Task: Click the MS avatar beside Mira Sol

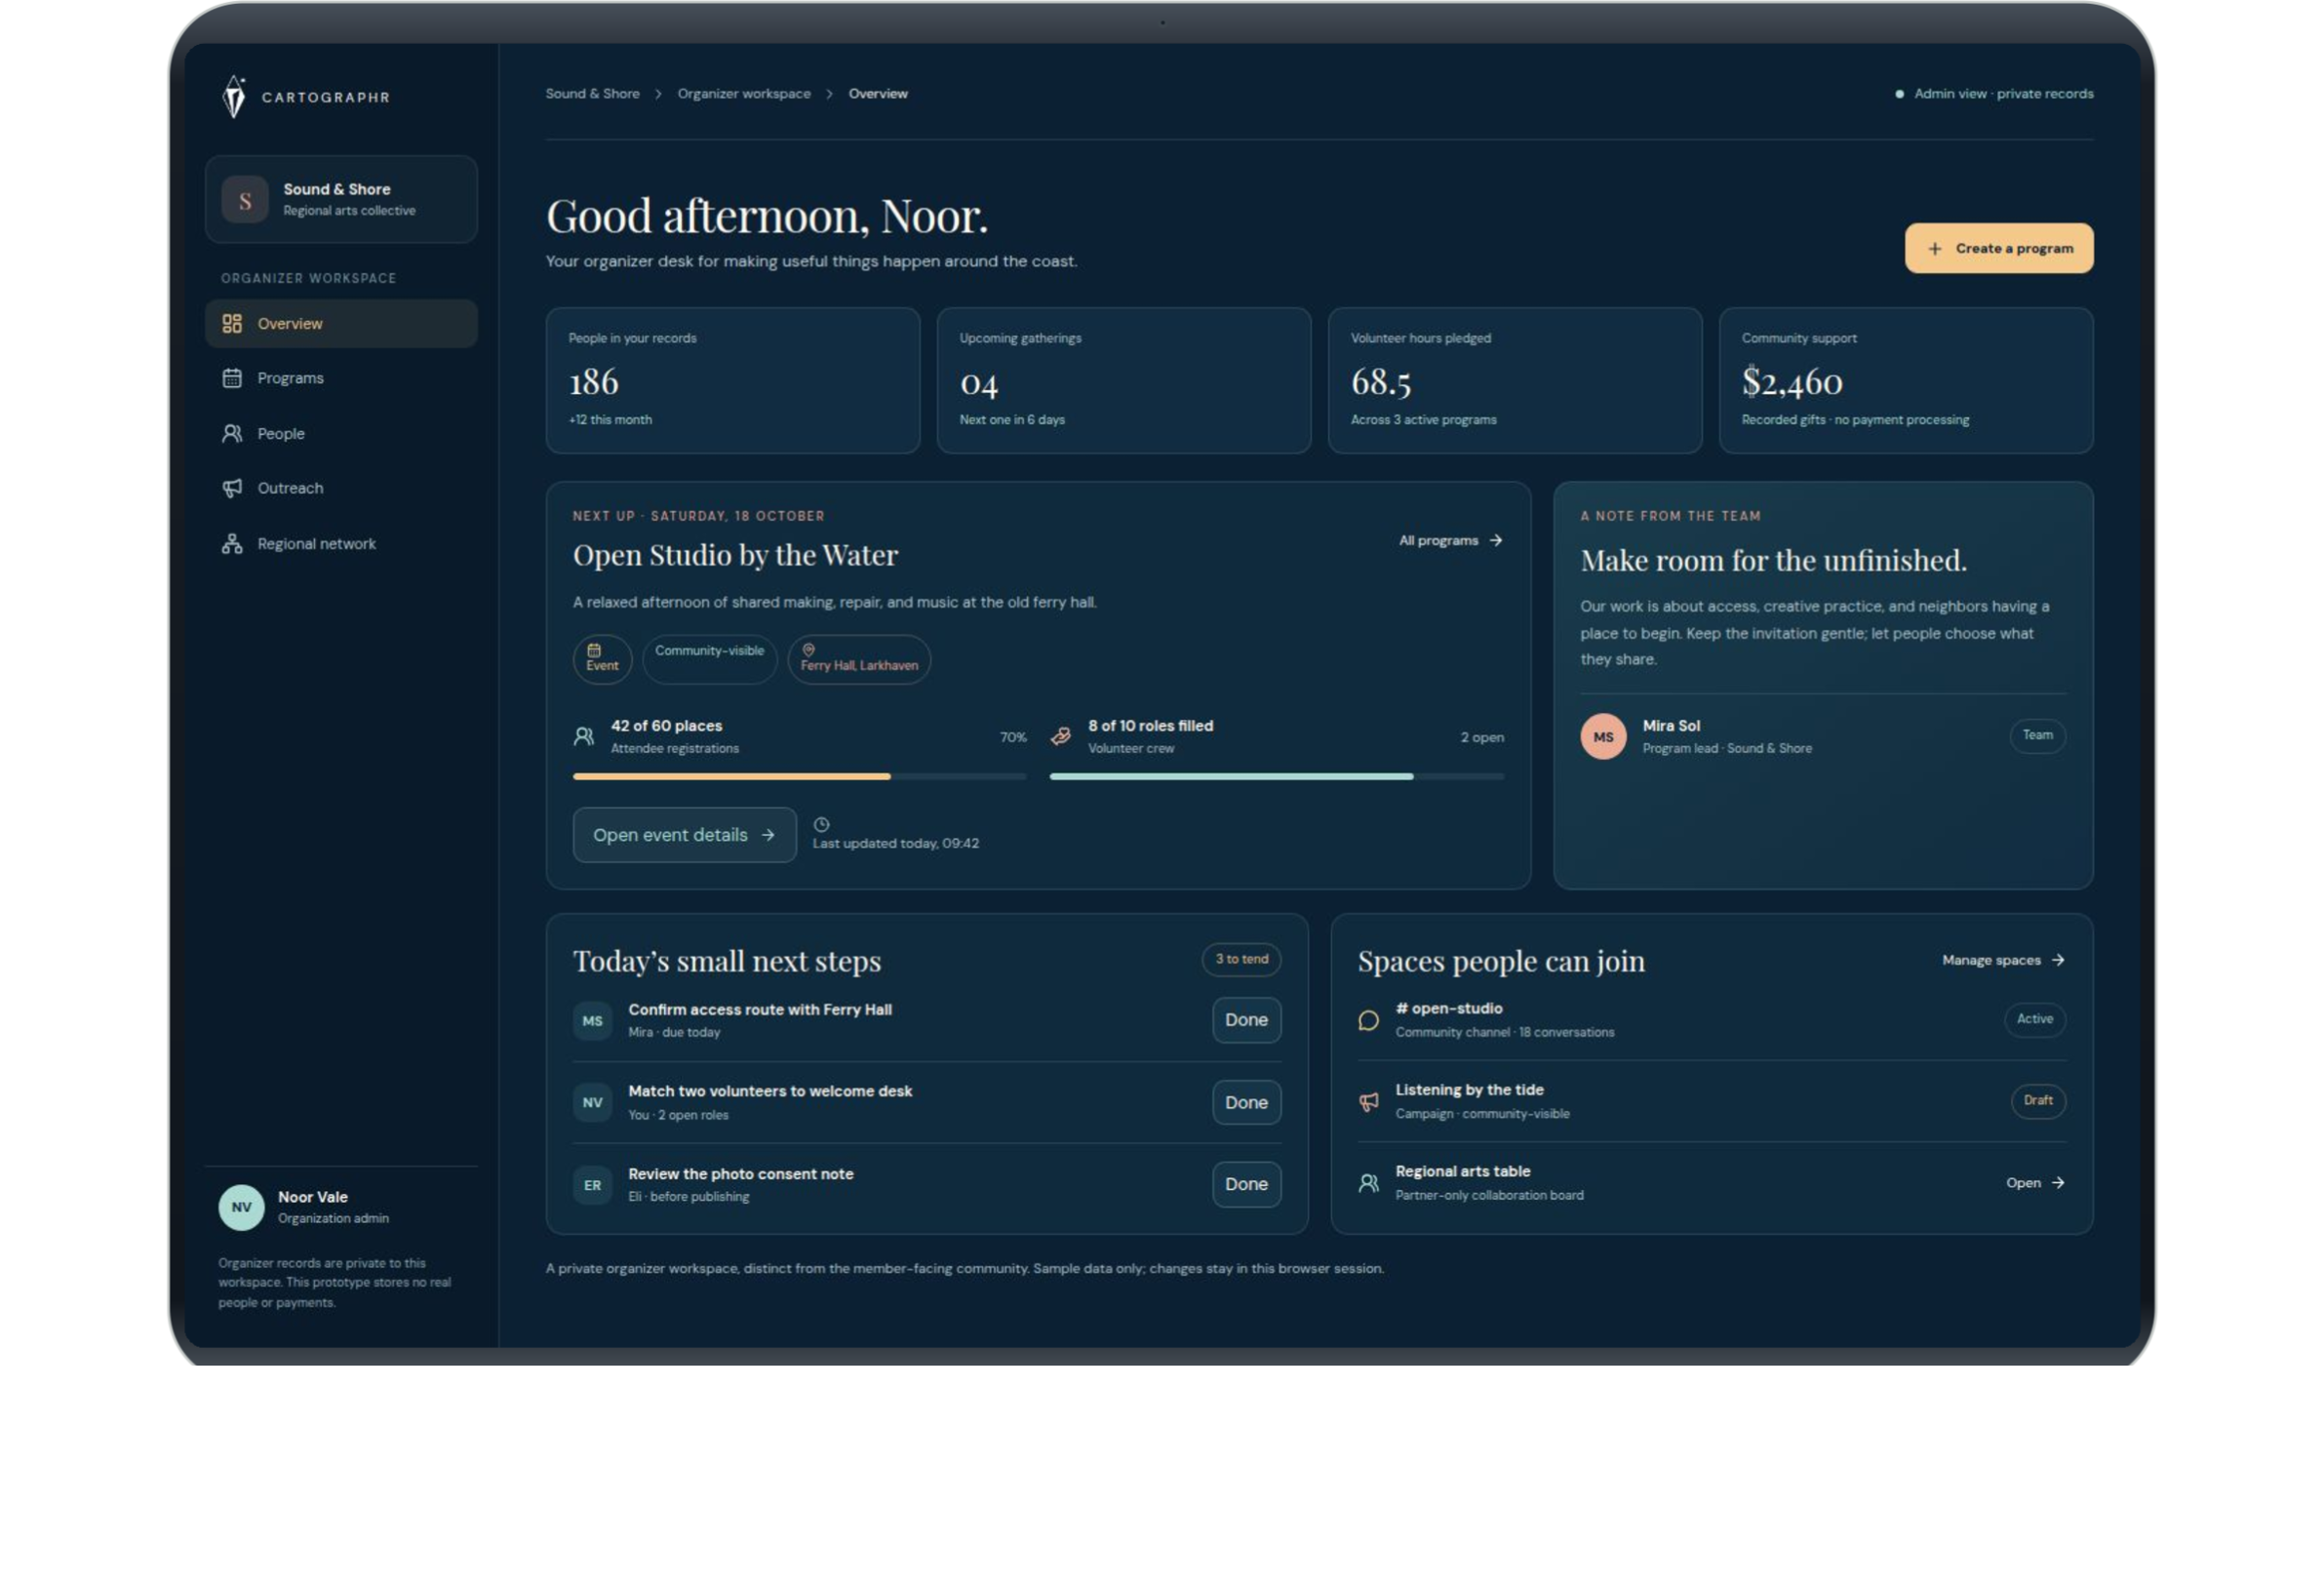Action: click(x=1603, y=736)
